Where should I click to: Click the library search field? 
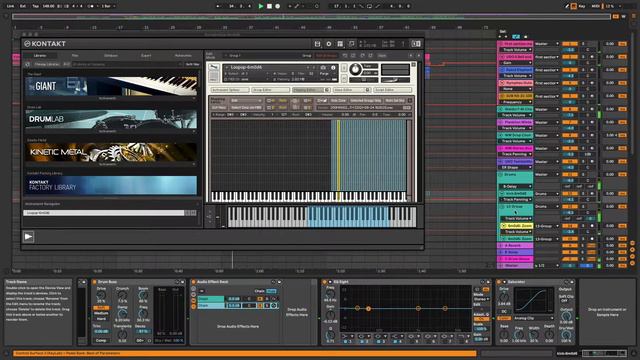[127, 64]
